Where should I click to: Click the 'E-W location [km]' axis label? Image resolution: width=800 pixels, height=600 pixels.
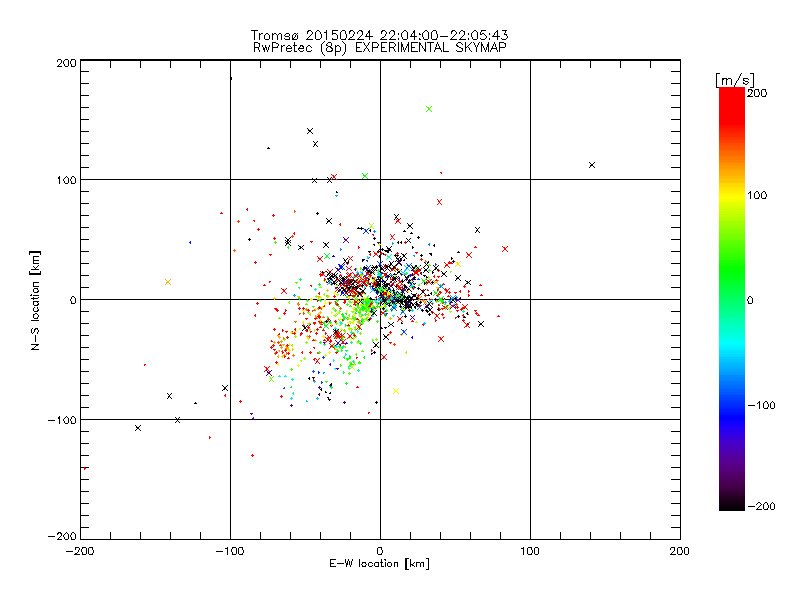point(379,563)
